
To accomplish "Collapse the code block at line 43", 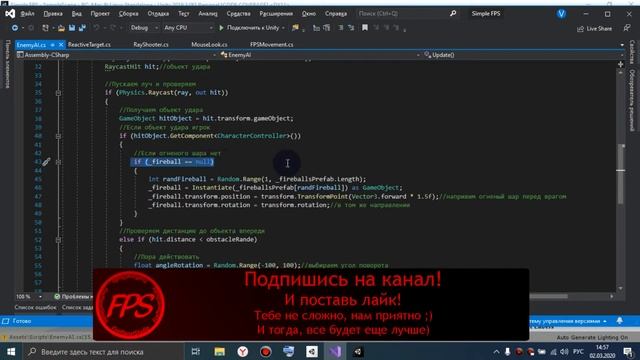I will [x=58, y=162].
